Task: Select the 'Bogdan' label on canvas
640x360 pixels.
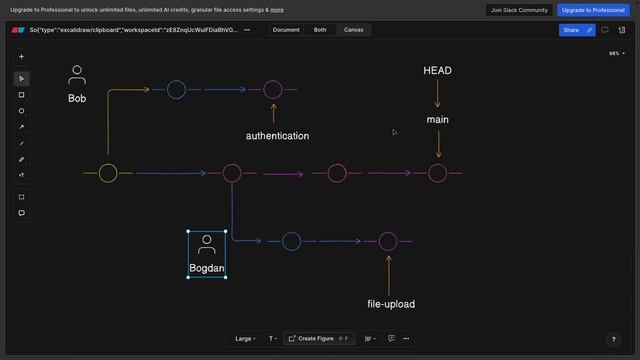Action: (207, 268)
